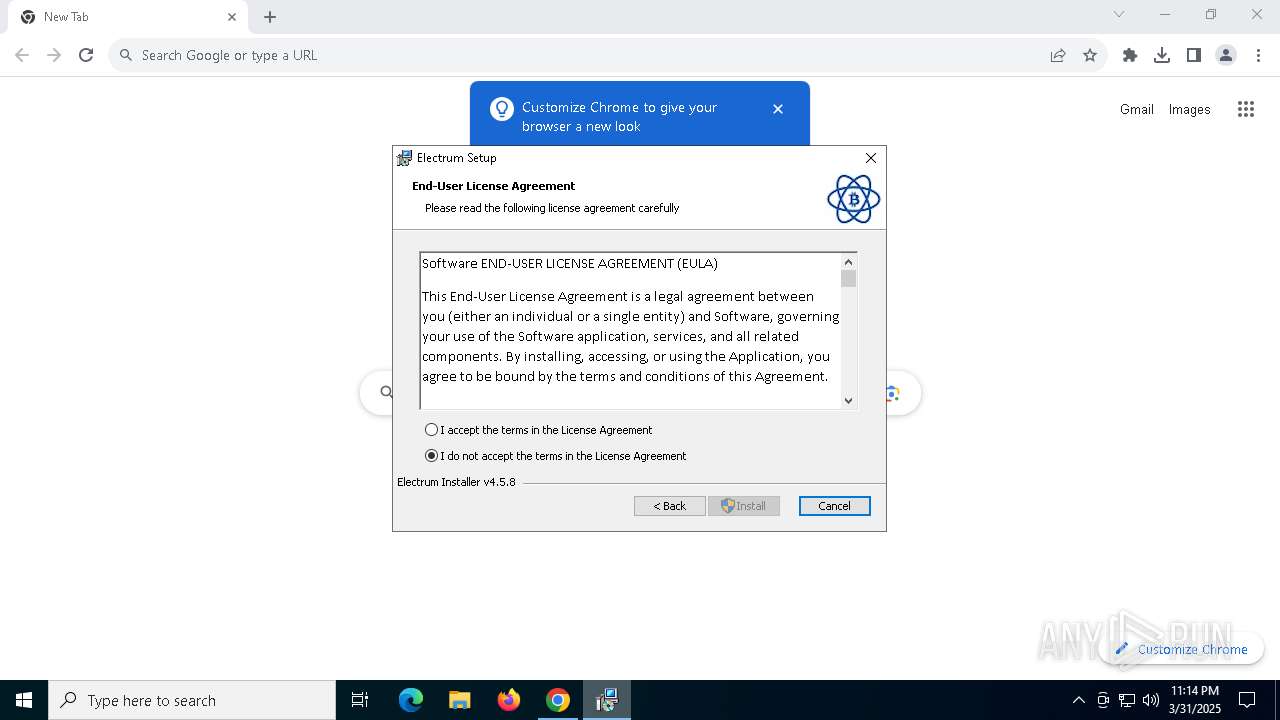The image size is (1280, 720).
Task: Open the taskbar clock and date
Action: tap(1194, 700)
